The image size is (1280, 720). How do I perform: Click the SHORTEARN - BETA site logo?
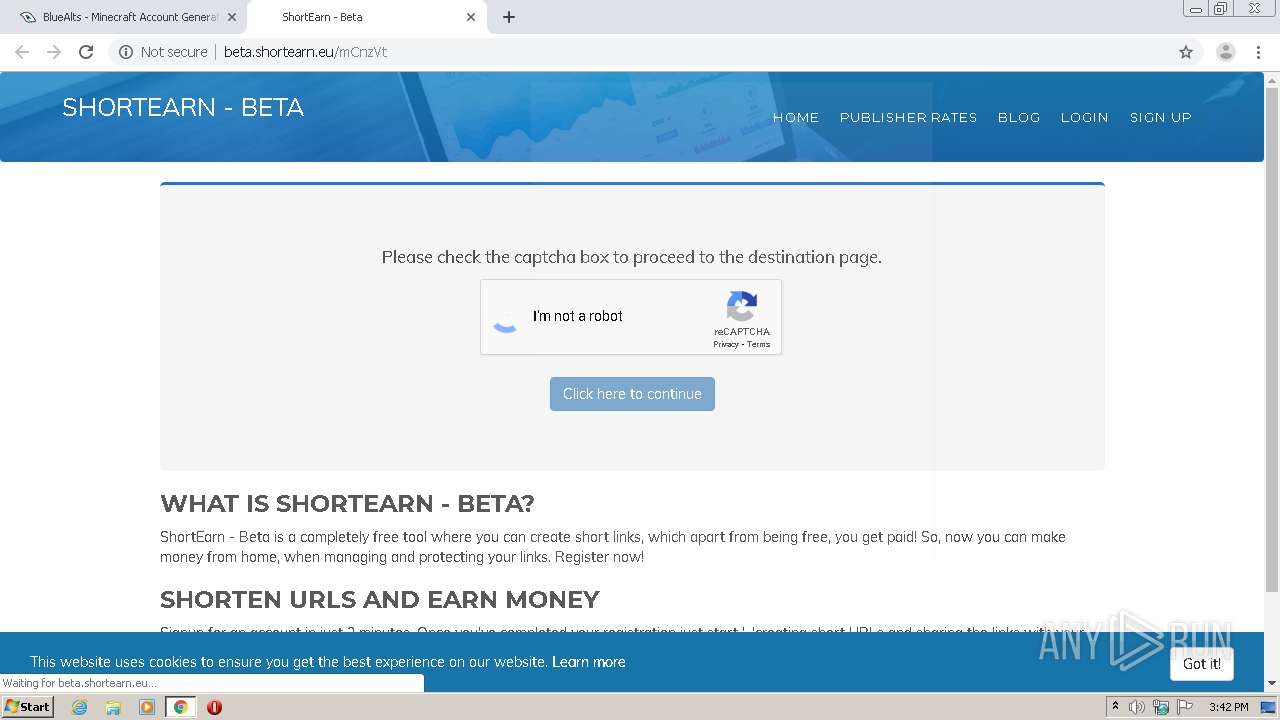coord(183,107)
